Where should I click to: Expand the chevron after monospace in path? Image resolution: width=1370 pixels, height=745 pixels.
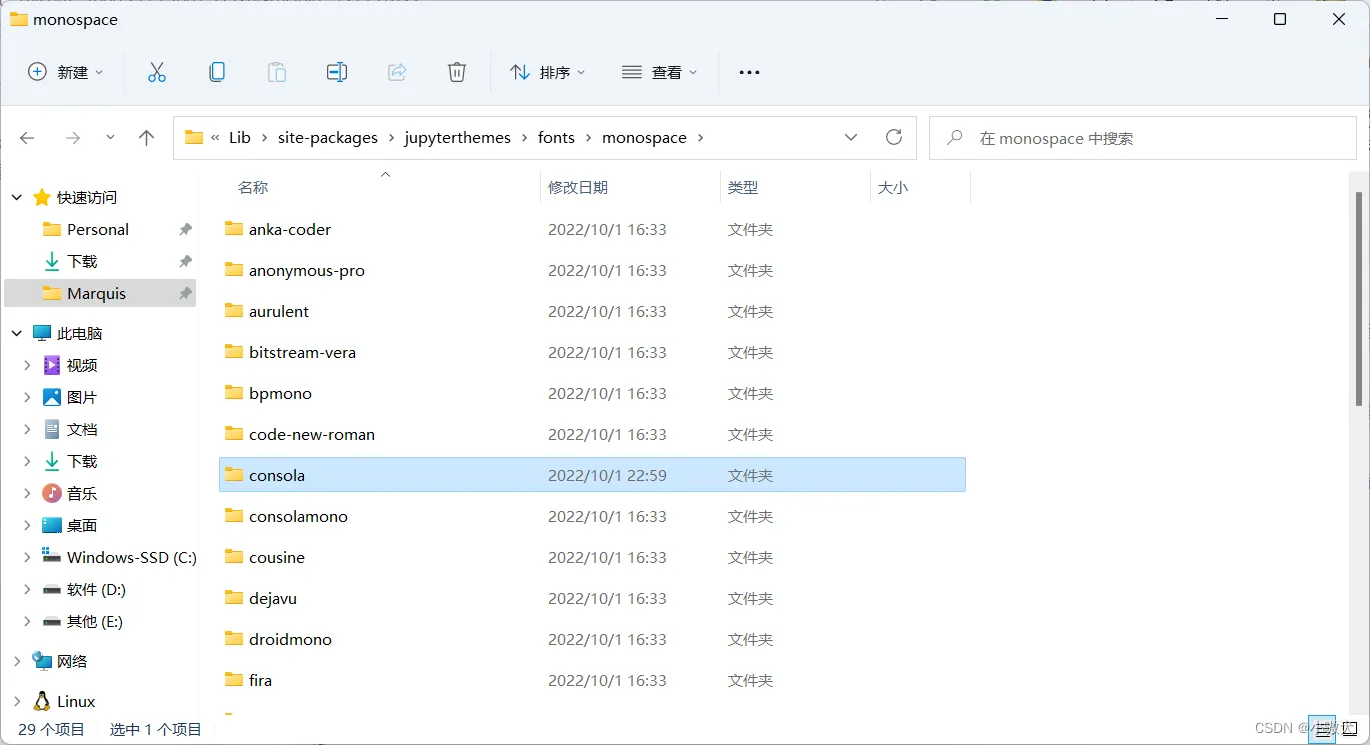click(x=700, y=138)
